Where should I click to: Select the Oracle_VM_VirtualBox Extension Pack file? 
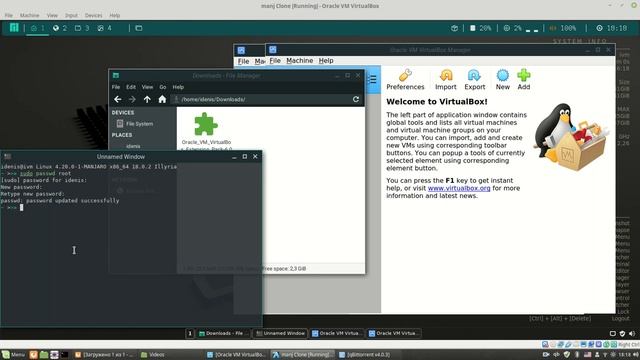(206, 131)
